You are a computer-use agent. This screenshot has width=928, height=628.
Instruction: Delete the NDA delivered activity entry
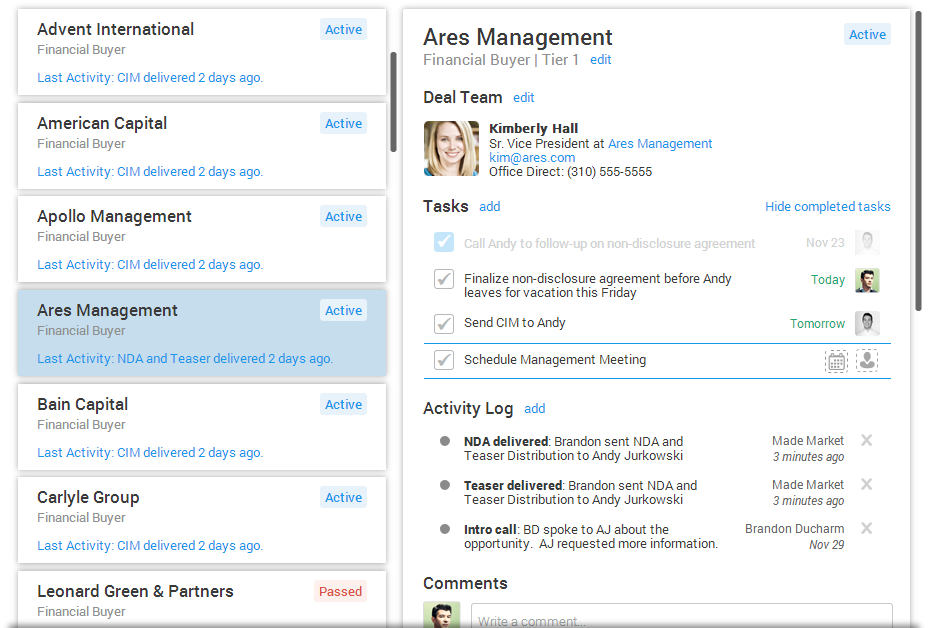click(x=867, y=441)
